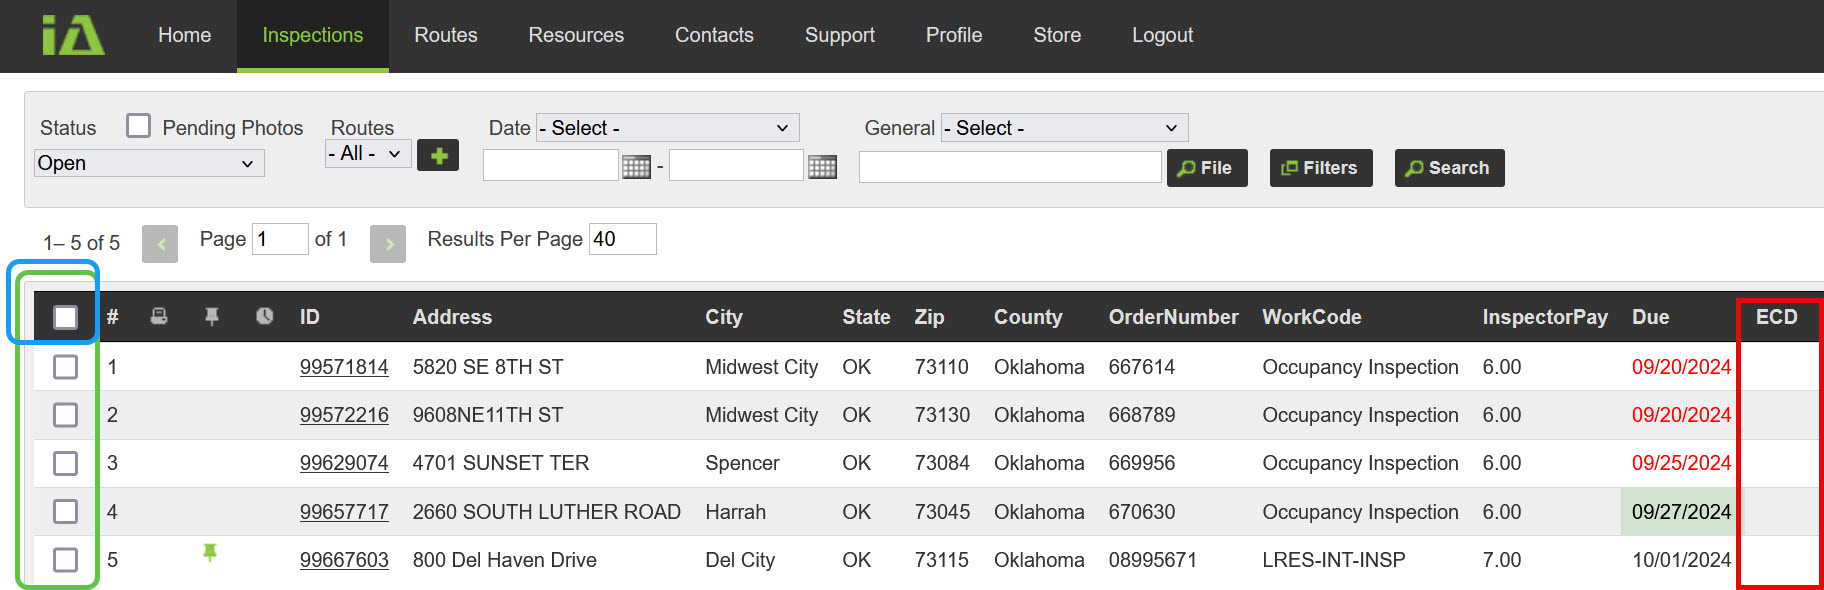Image resolution: width=1824 pixels, height=590 pixels.
Task: Click the printer column header icon
Action: [x=159, y=316]
